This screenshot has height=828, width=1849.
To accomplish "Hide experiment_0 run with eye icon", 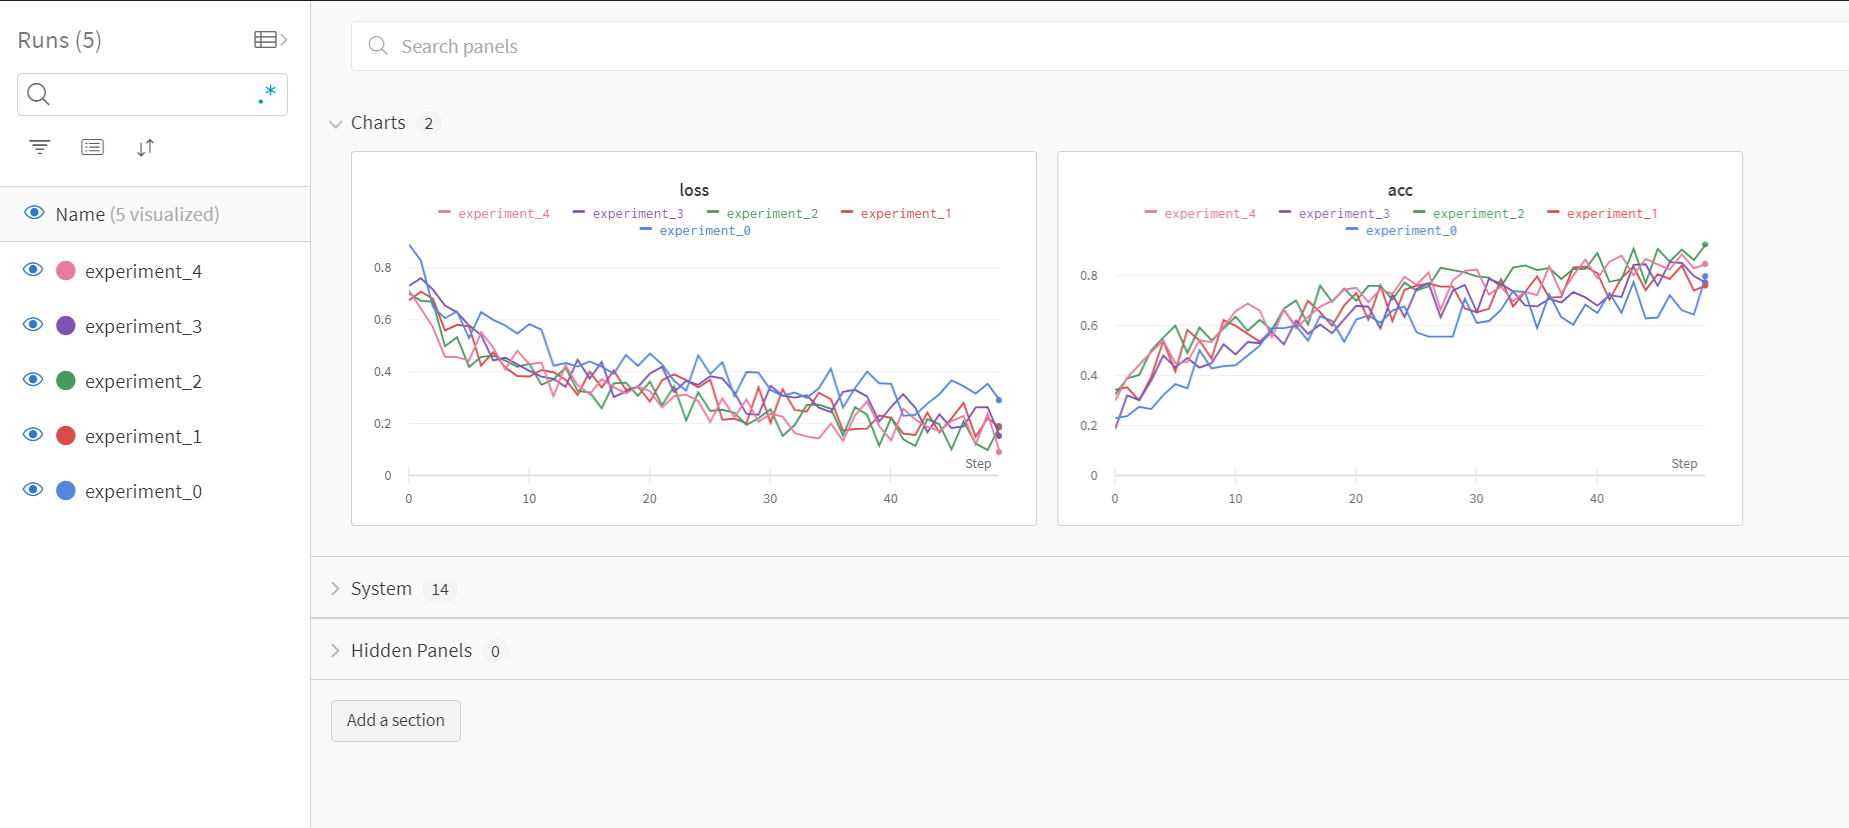I will point(33,490).
